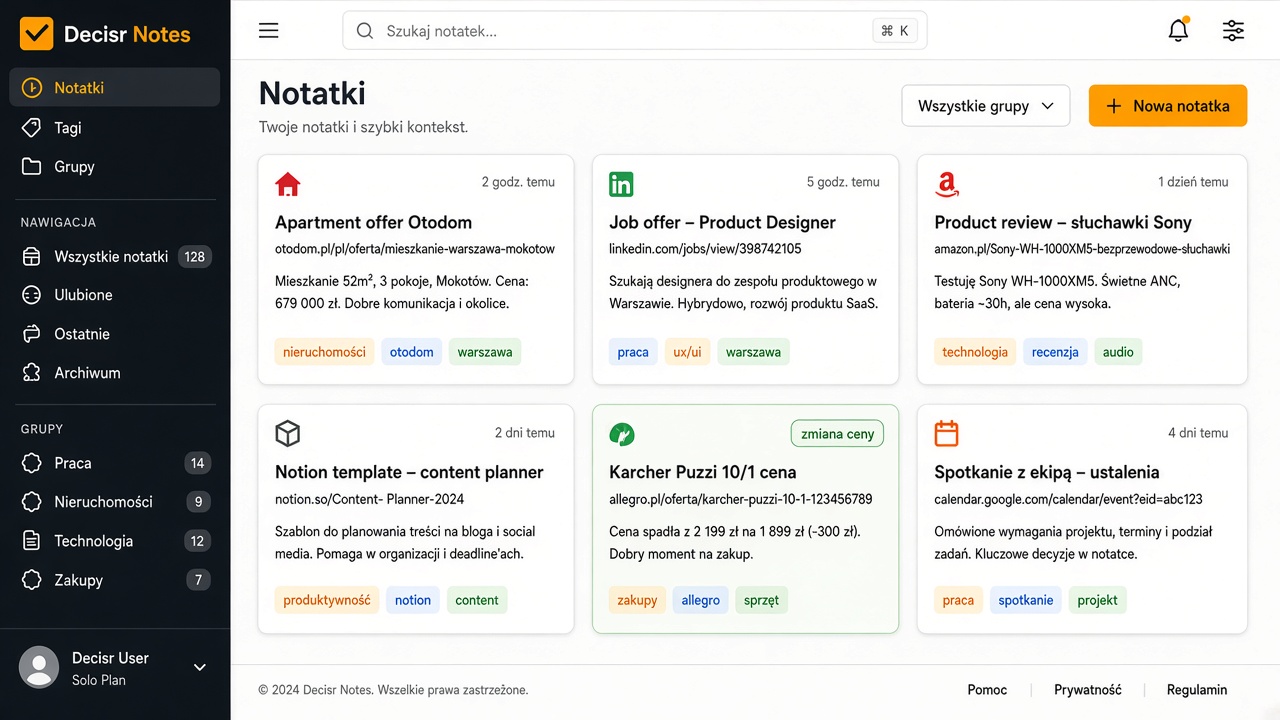Click the LinkedIn icon on job offer card
This screenshot has height=720, width=1280.
click(x=621, y=184)
